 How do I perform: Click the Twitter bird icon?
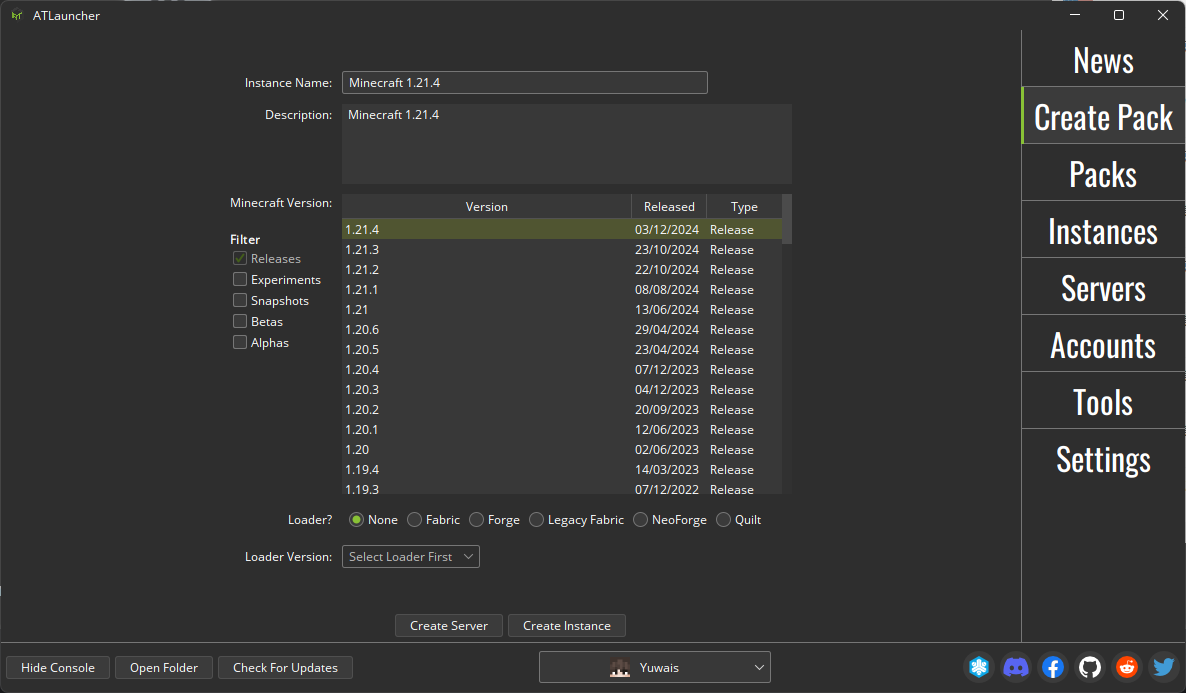(1163, 667)
